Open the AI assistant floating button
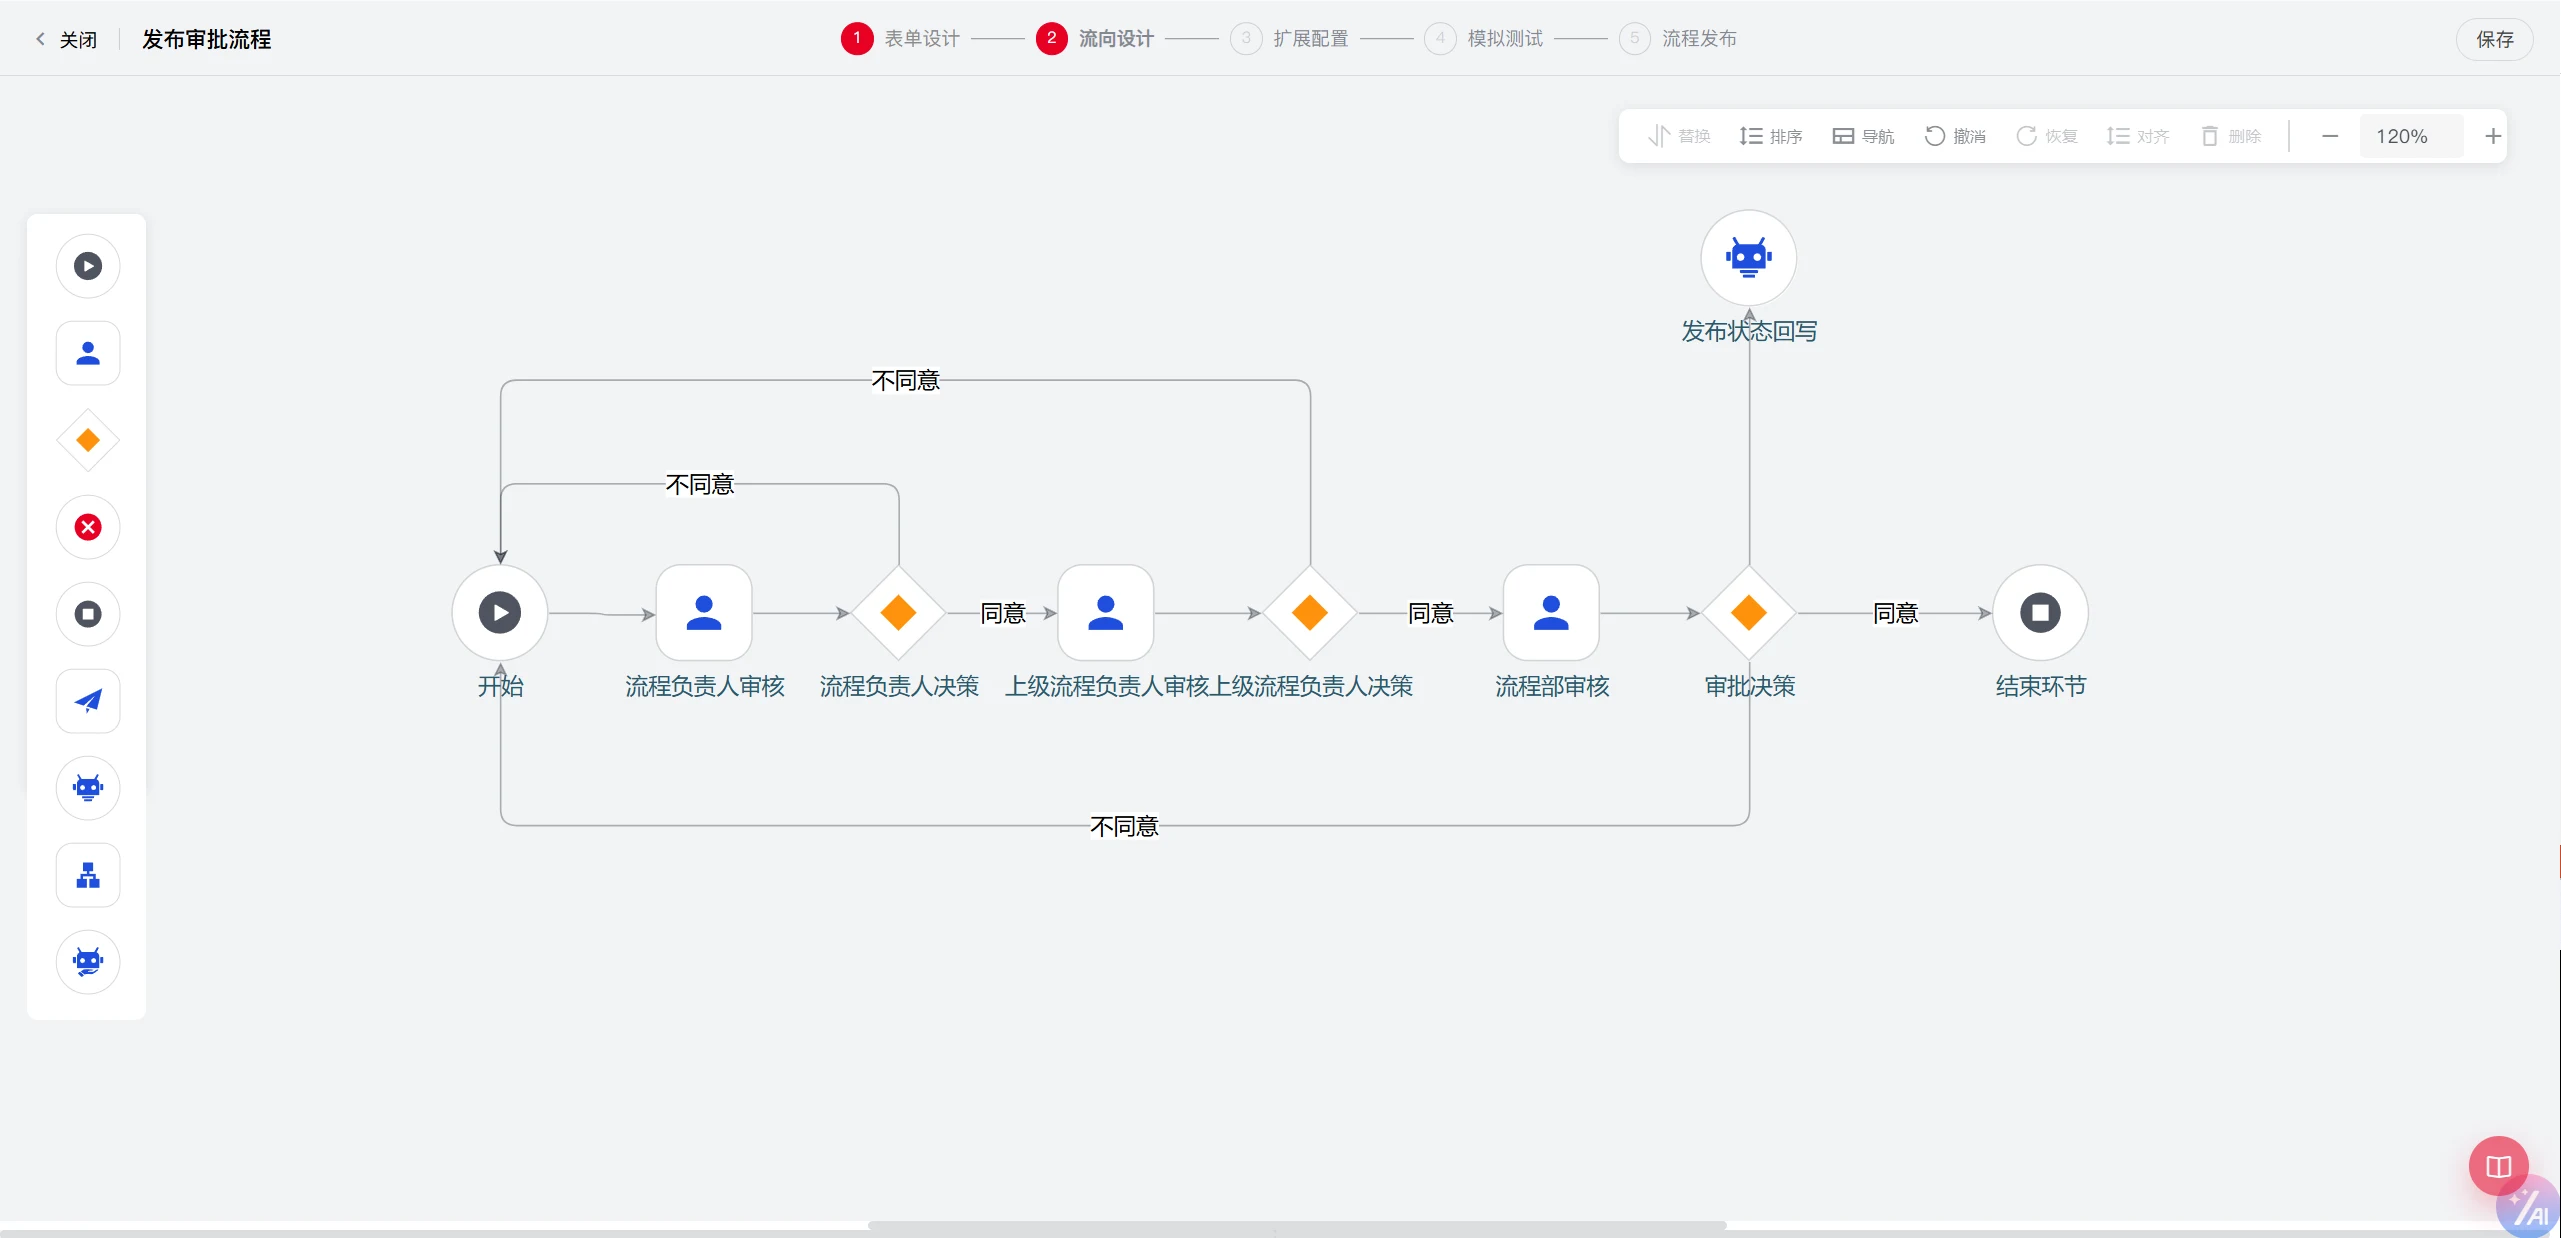2561x1238 pixels. click(x=2530, y=1208)
